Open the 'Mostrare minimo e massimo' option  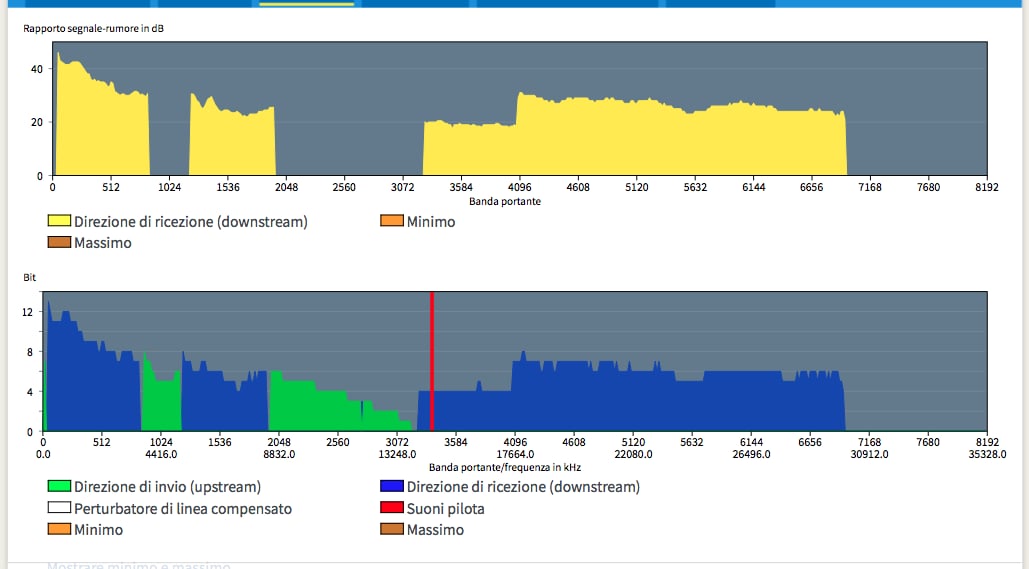pyautogui.click(x=138, y=565)
